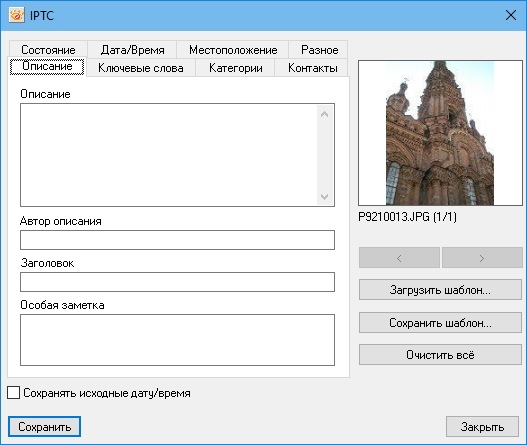
Task: Switch to the Дата/Время tab
Action: 132,49
